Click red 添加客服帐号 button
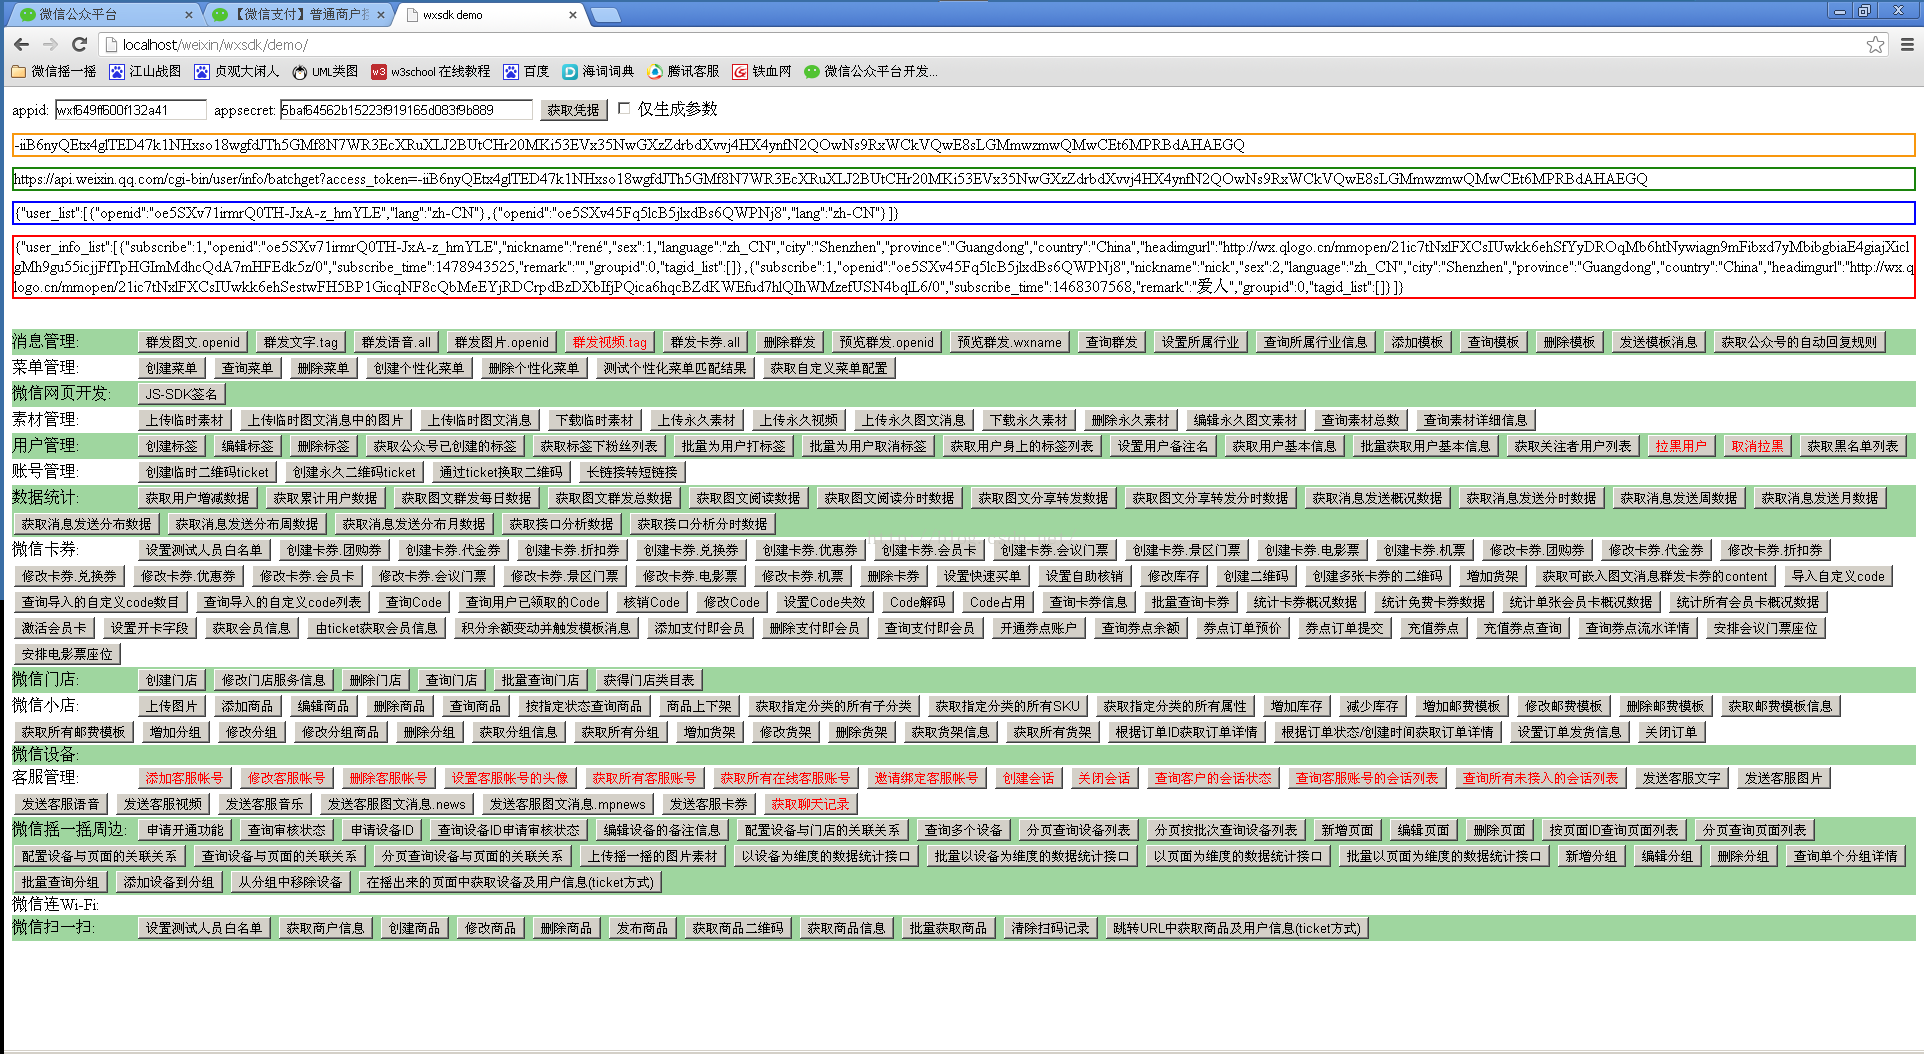Image resolution: width=1924 pixels, height=1054 pixels. (x=185, y=778)
